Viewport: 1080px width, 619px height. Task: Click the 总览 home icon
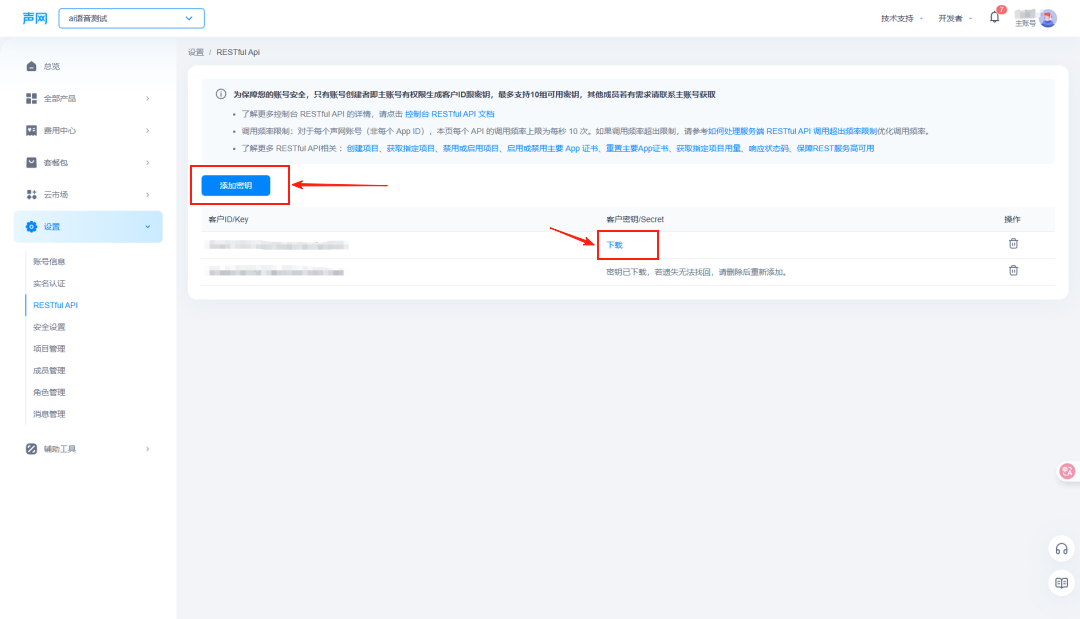[31, 66]
